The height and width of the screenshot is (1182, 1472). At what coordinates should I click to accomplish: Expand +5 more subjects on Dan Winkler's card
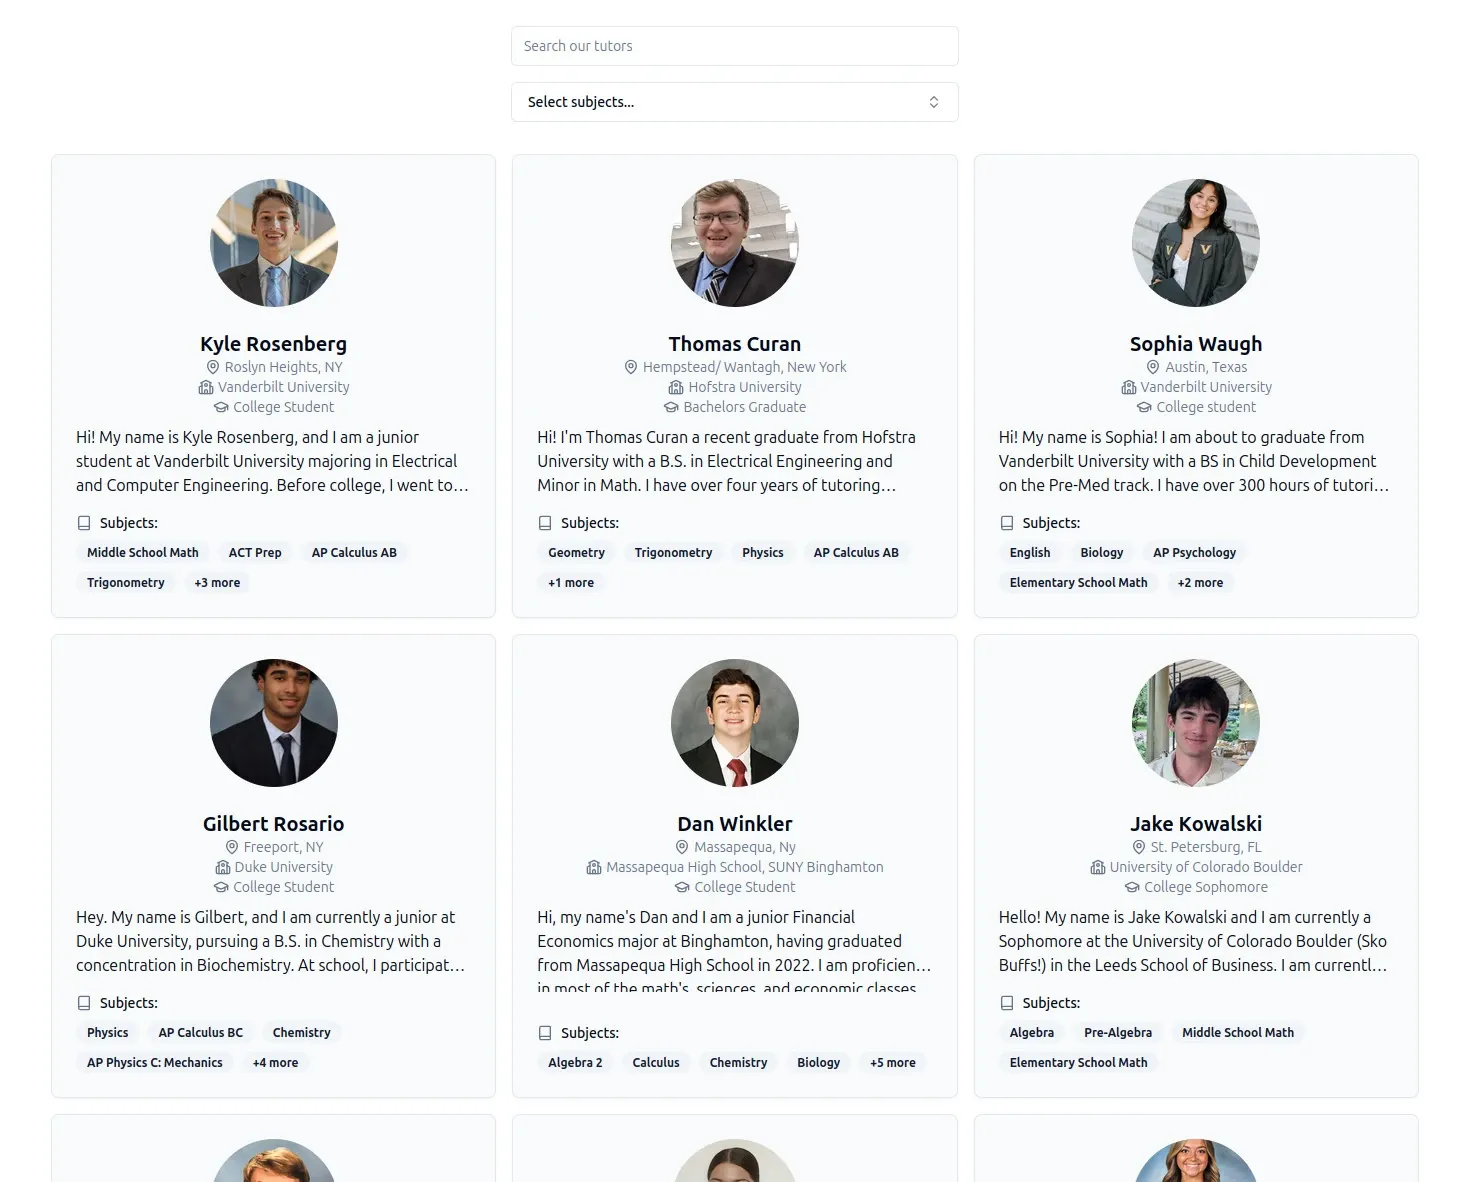pyautogui.click(x=893, y=1062)
